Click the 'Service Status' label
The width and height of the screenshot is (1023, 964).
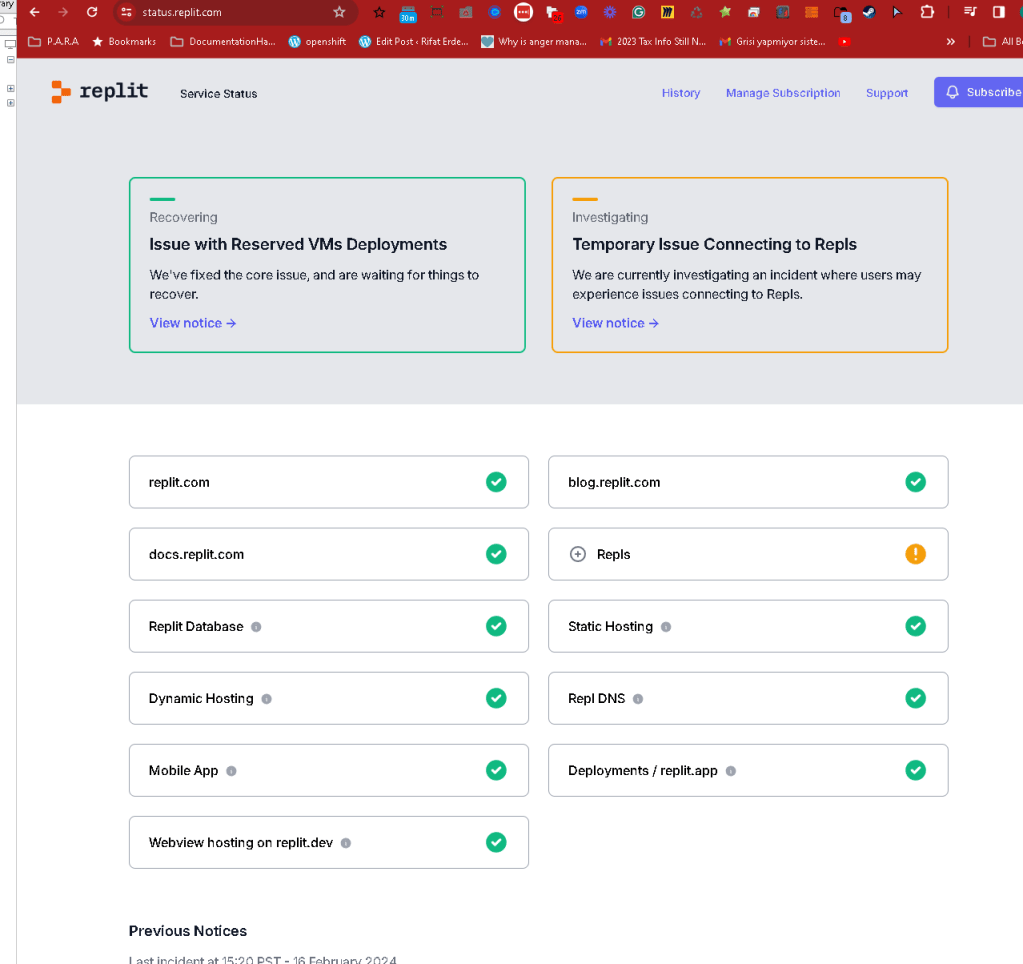click(219, 94)
